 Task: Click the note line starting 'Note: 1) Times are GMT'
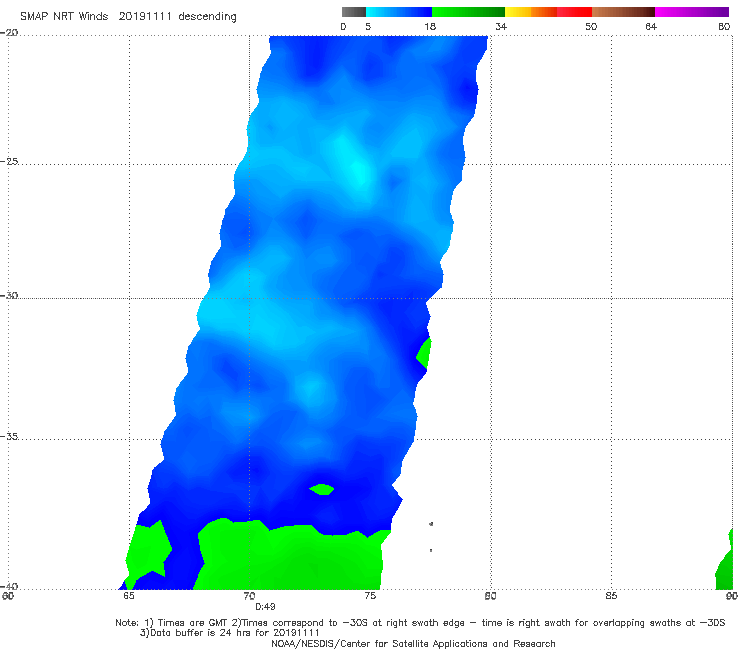pos(420,623)
